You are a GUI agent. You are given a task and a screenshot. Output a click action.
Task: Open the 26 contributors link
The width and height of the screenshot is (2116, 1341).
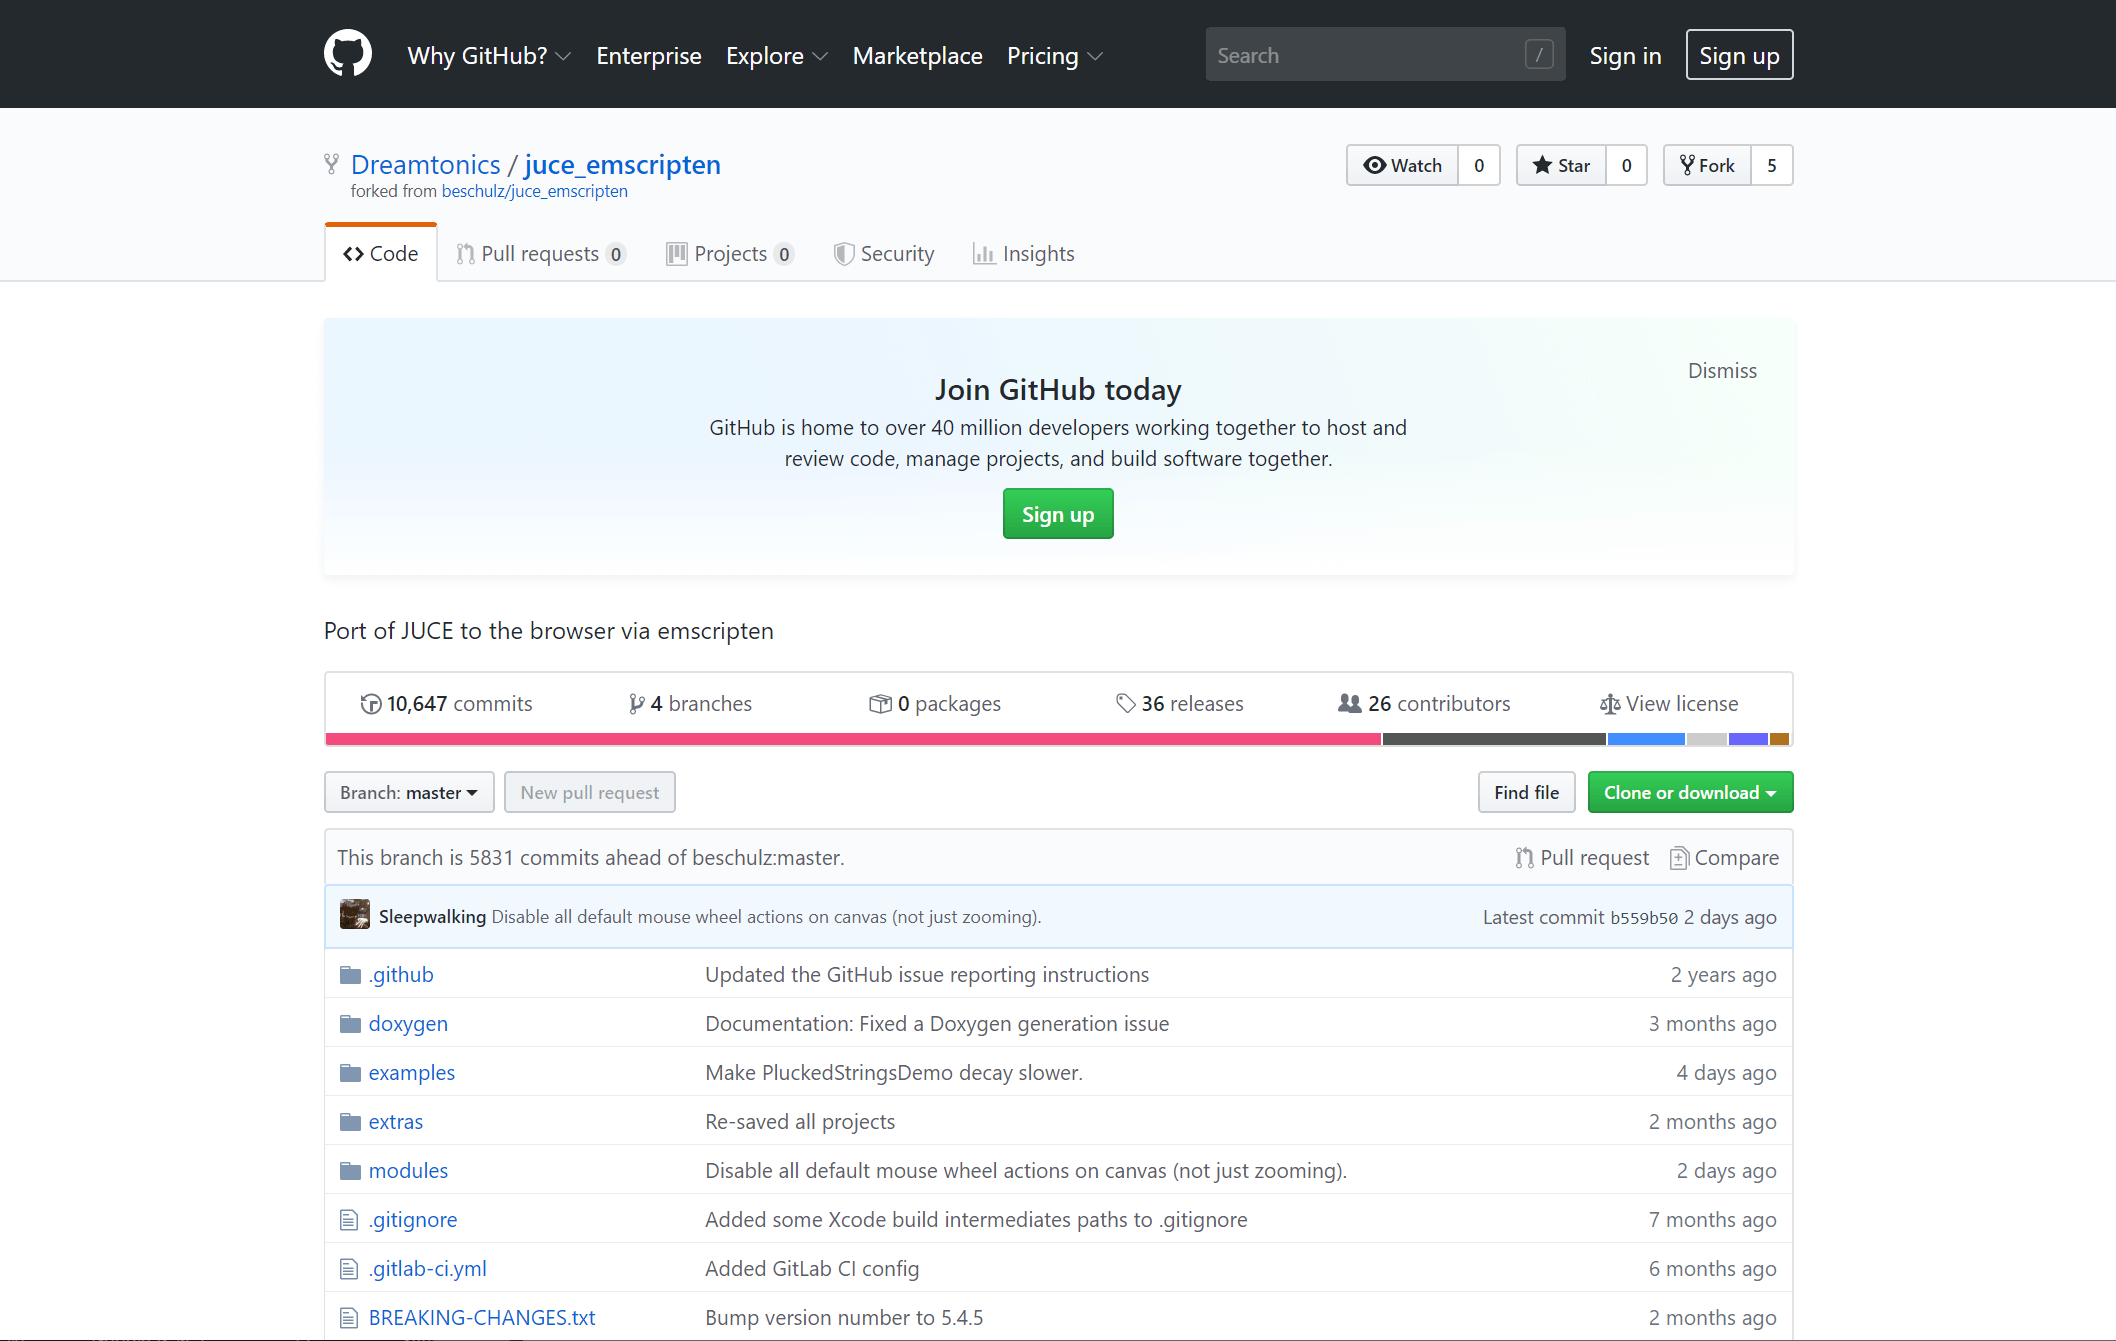(1424, 704)
